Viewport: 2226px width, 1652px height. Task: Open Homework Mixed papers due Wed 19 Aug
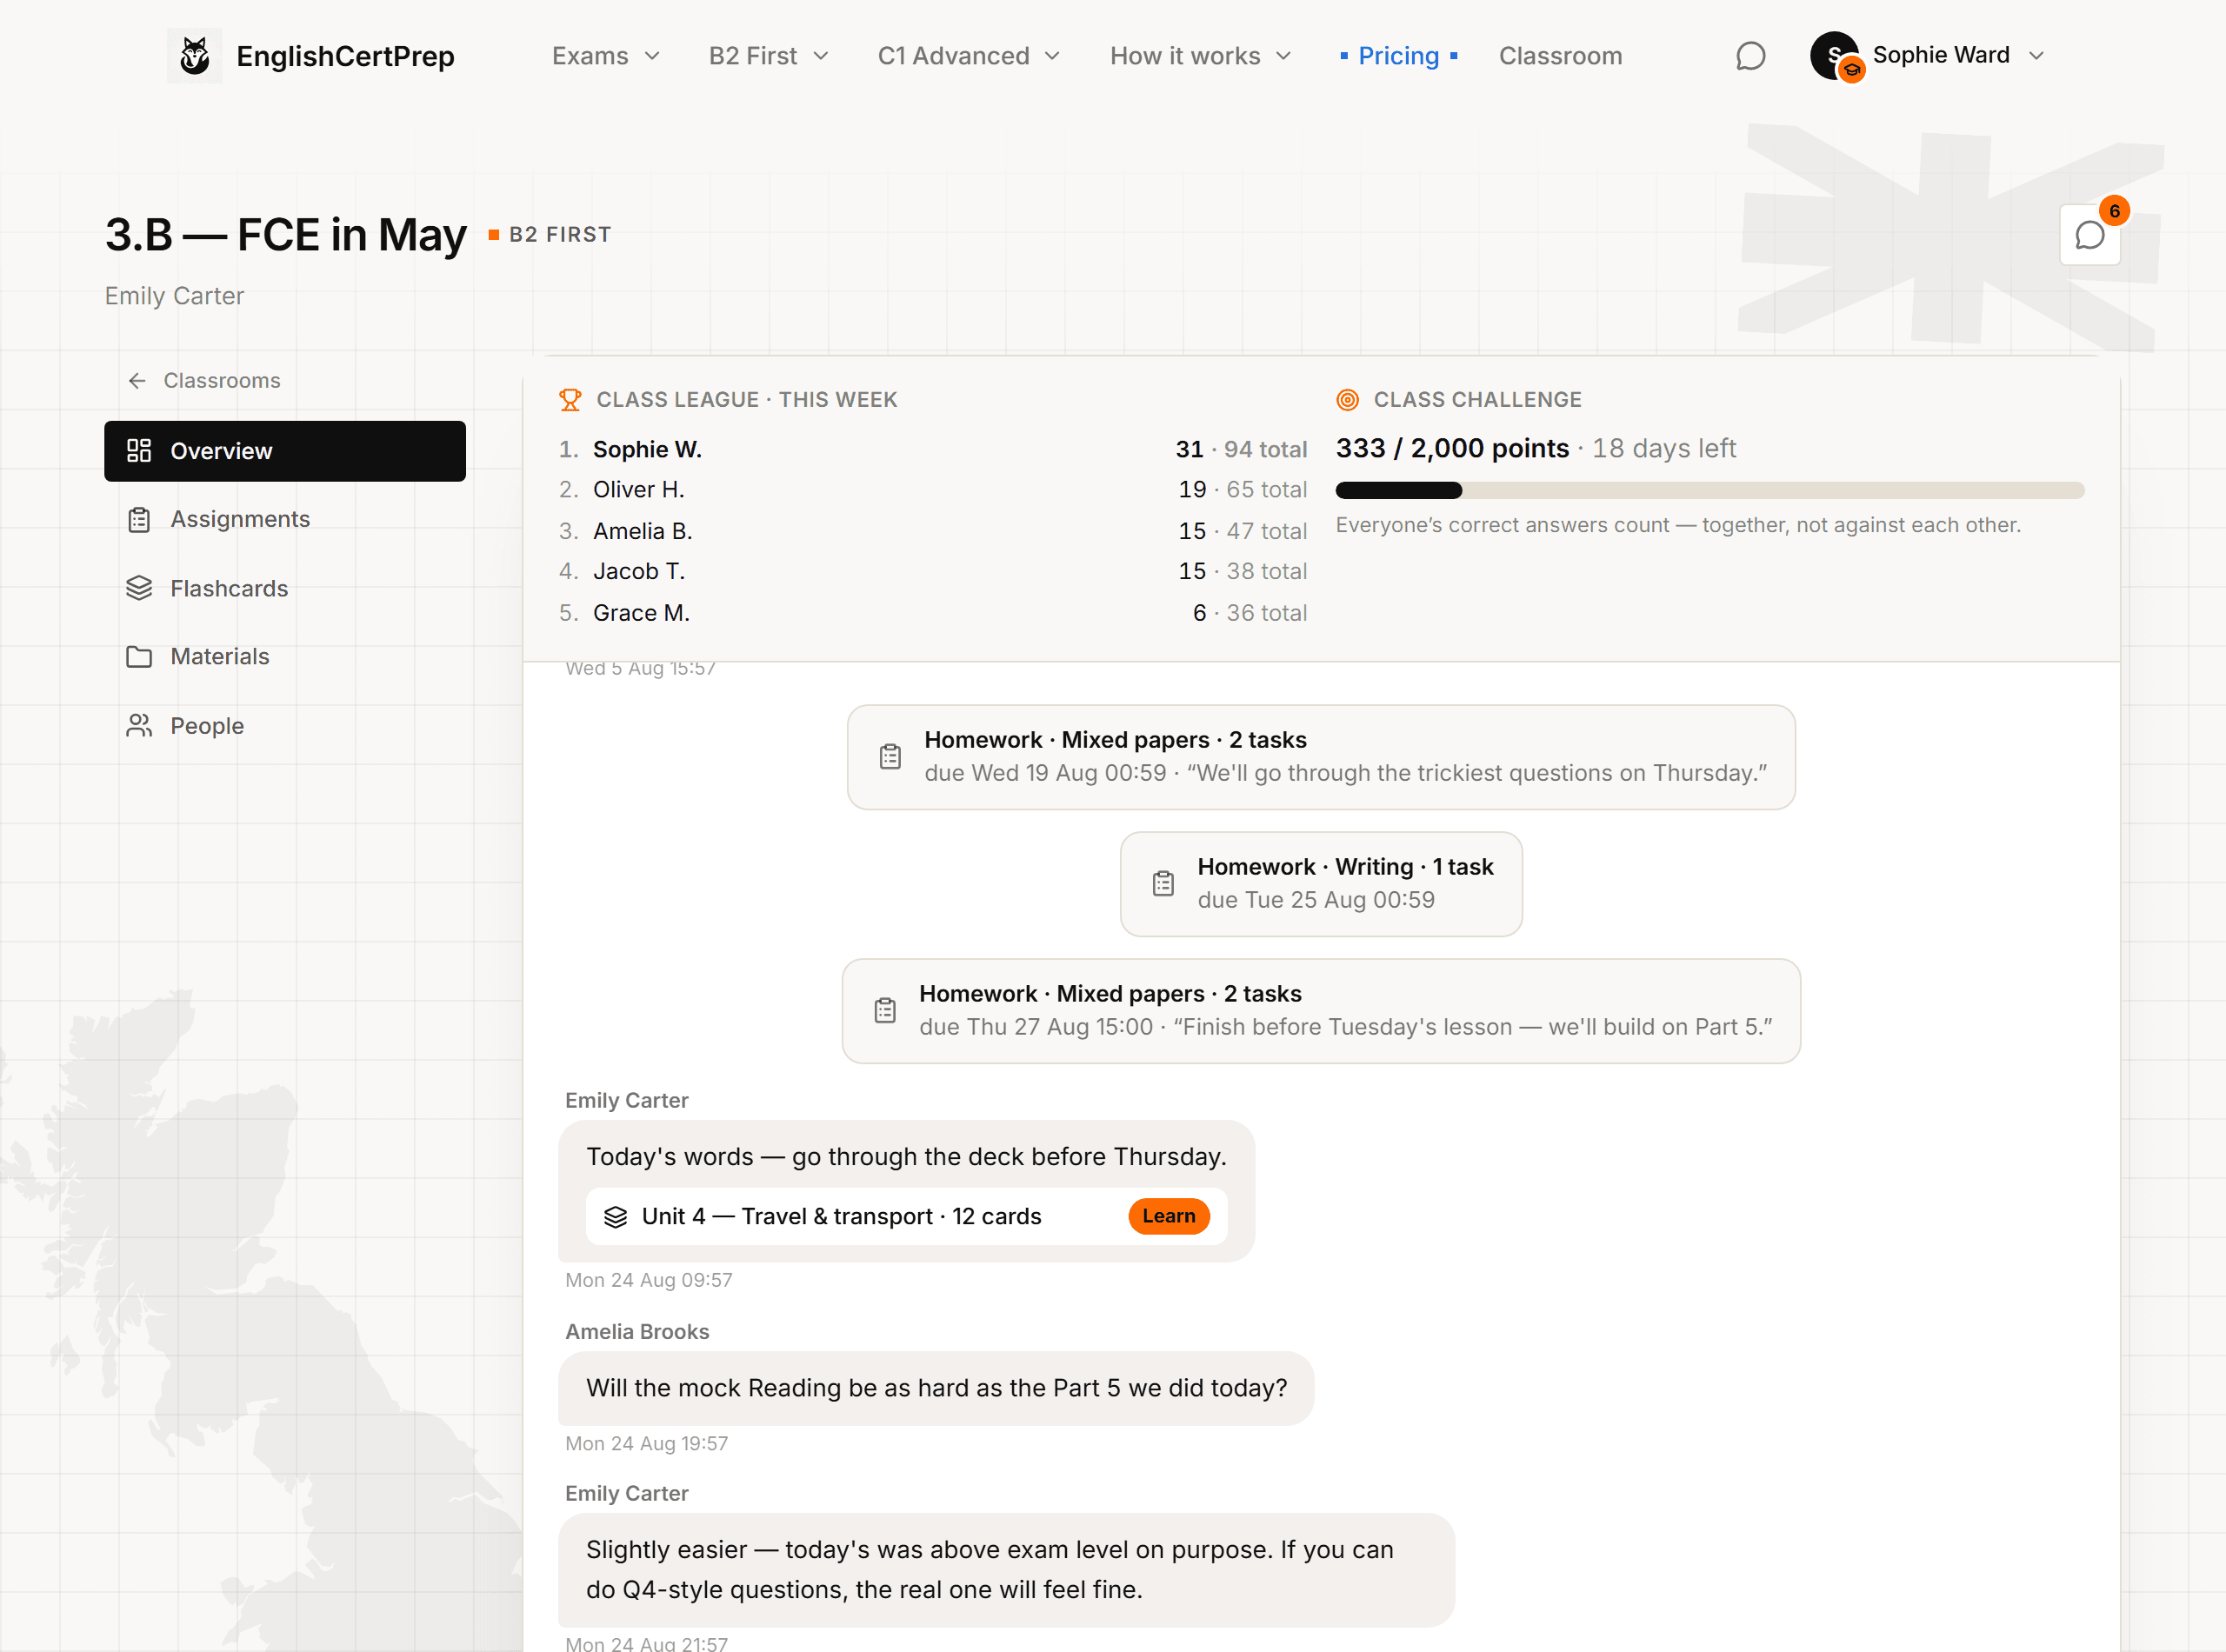(1321, 757)
